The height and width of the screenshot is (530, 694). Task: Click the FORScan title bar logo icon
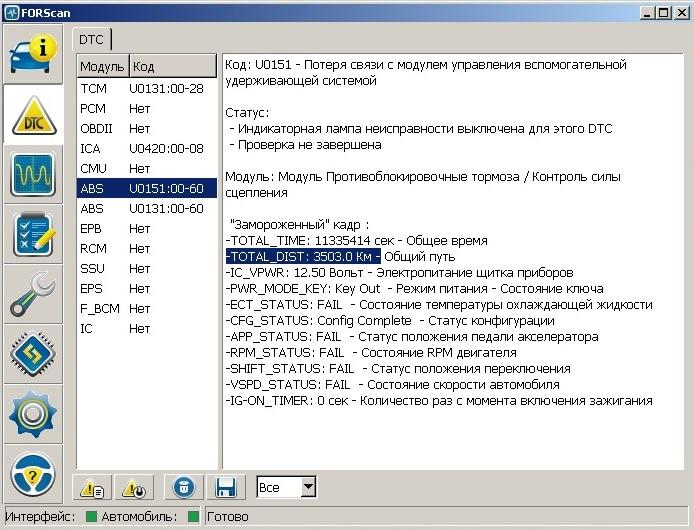pos(12,12)
